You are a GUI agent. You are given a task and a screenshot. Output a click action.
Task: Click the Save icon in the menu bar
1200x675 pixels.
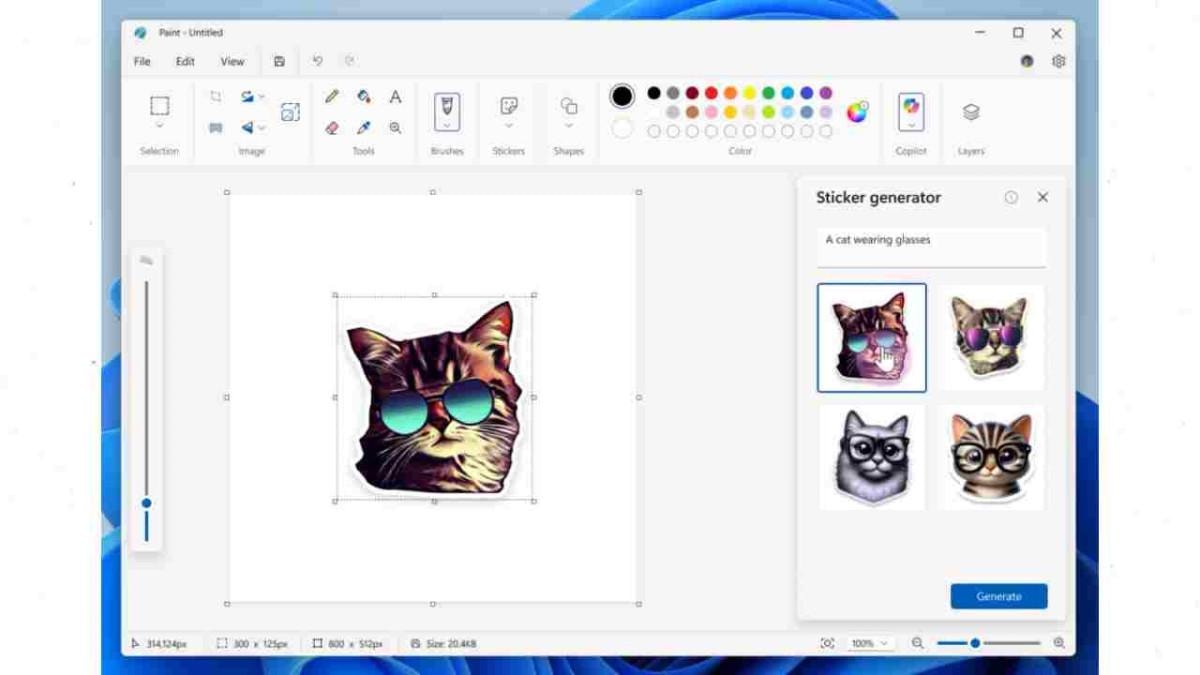pos(279,62)
